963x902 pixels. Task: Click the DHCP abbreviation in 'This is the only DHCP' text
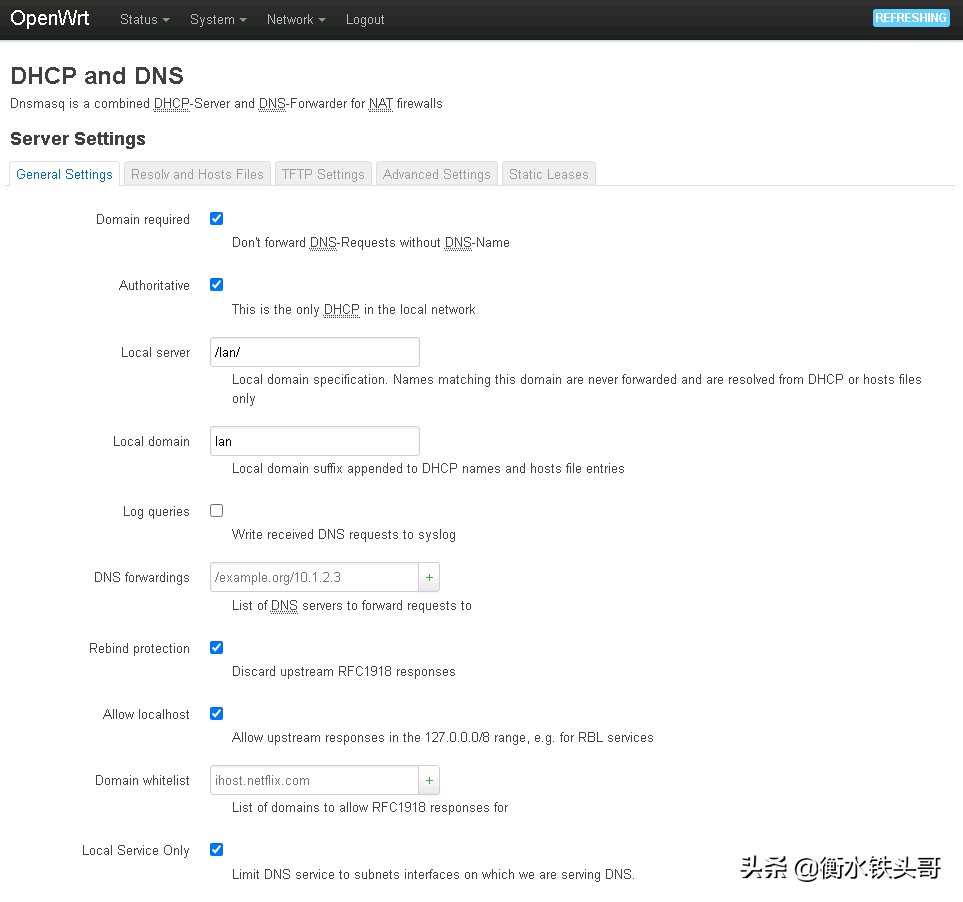[x=341, y=309]
